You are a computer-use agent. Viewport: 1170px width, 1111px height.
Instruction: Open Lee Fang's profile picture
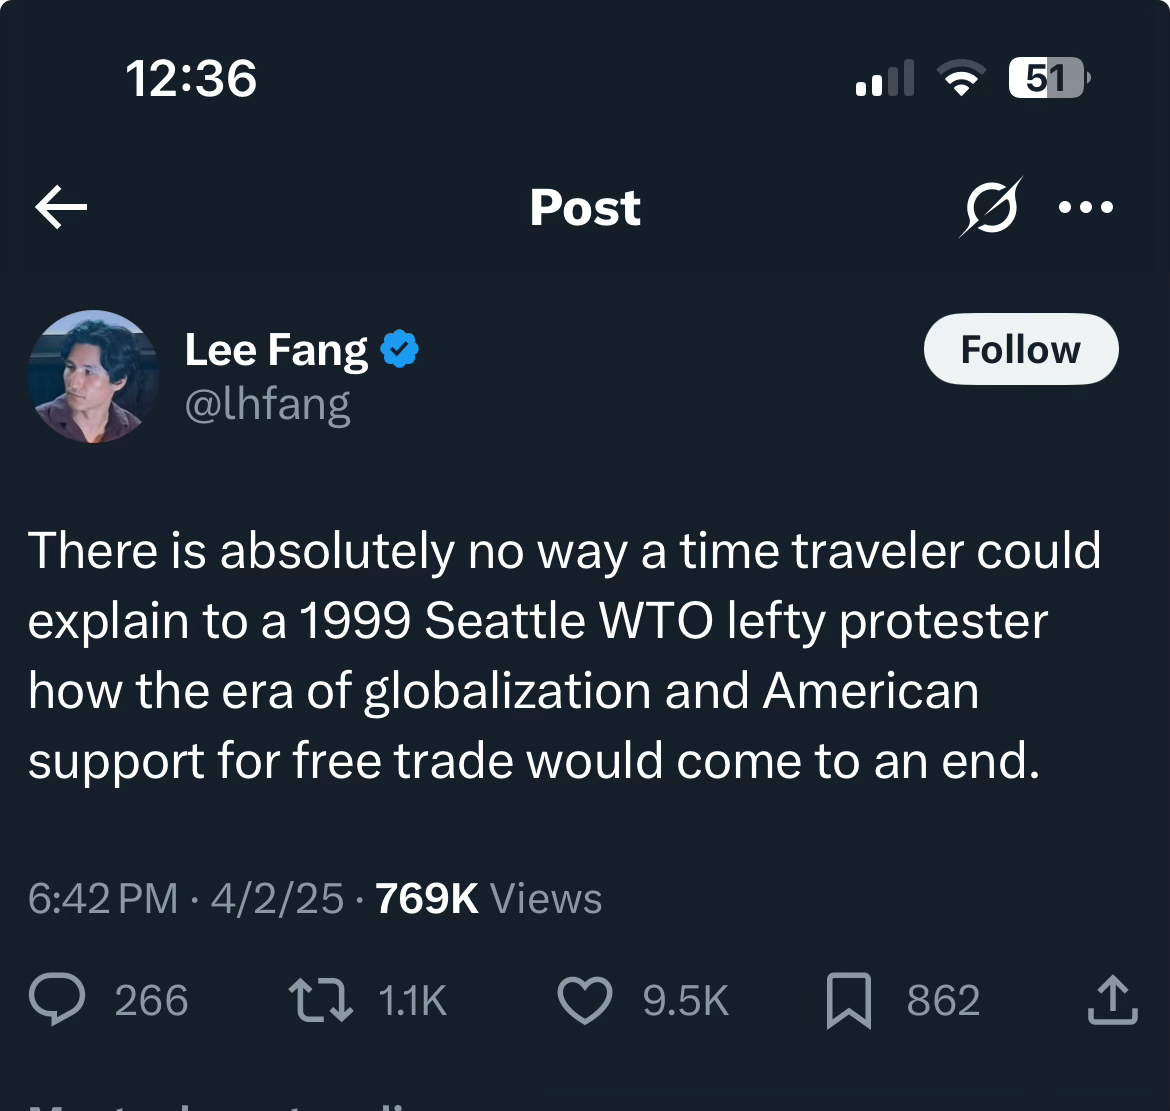94,376
